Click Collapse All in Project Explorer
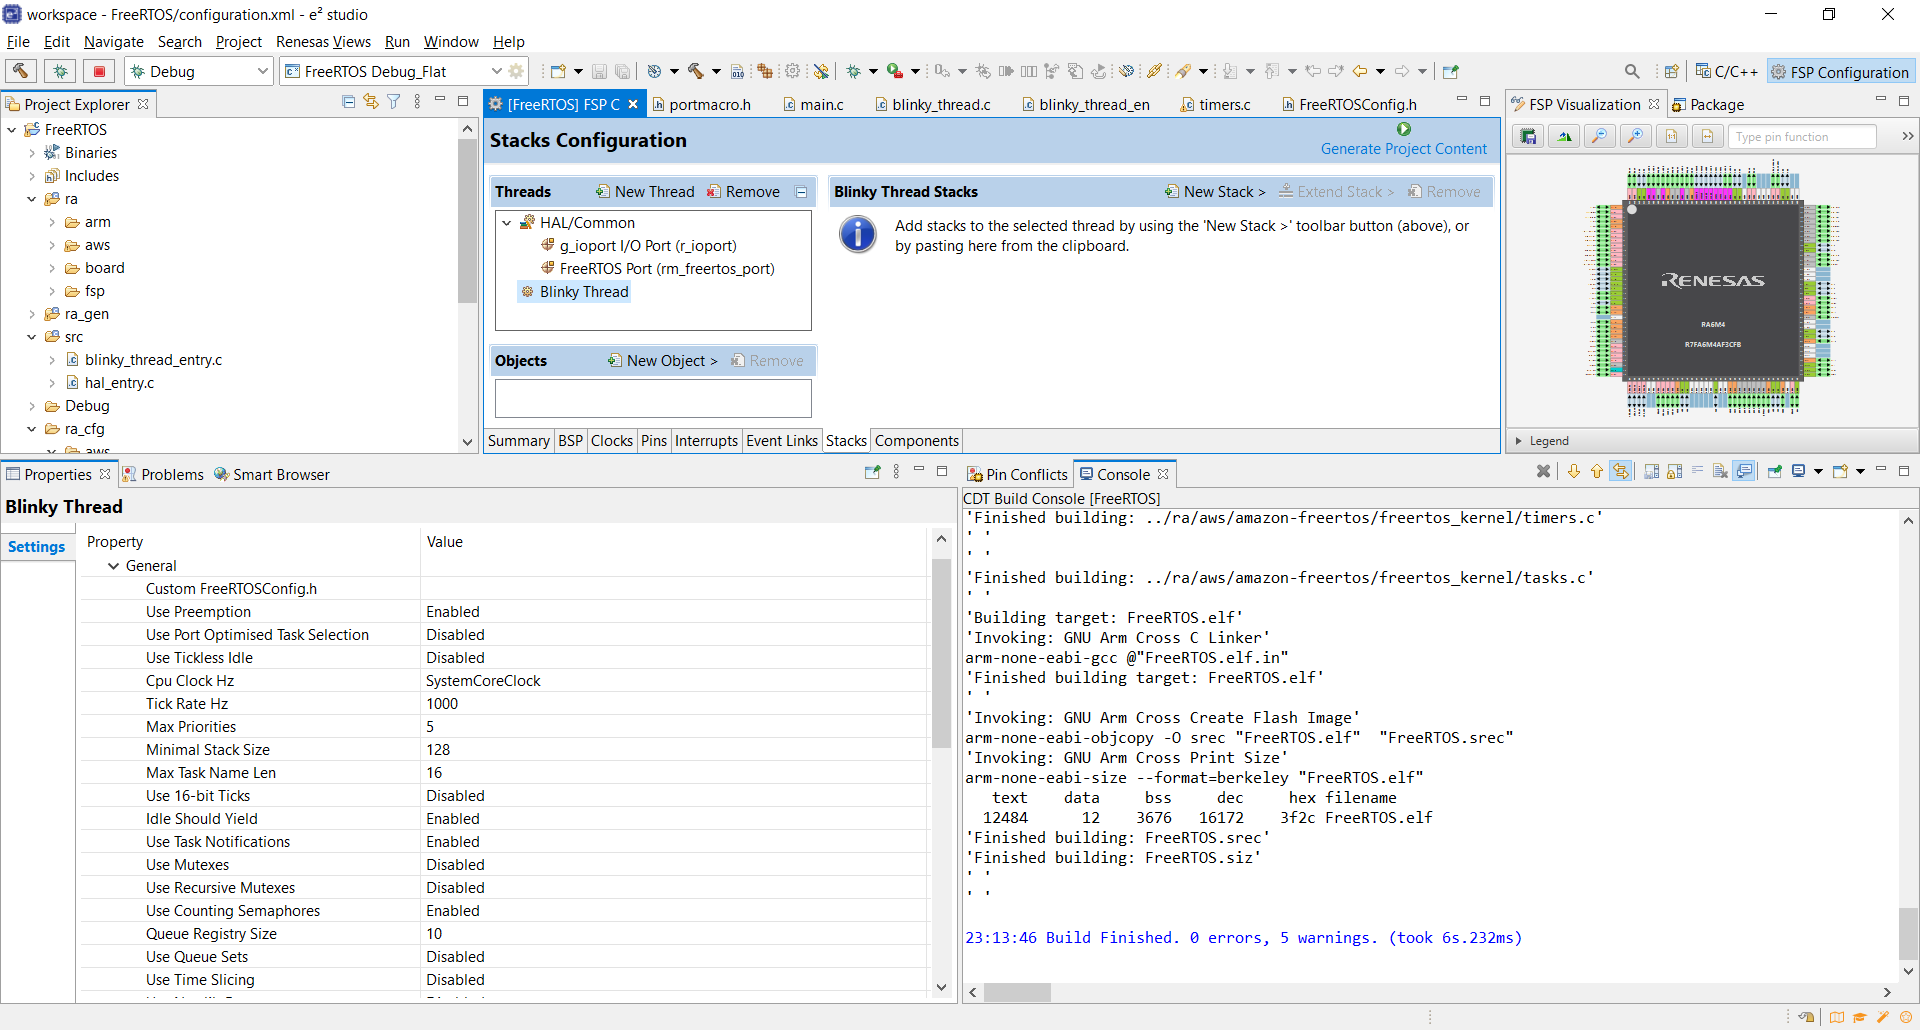 click(x=348, y=102)
